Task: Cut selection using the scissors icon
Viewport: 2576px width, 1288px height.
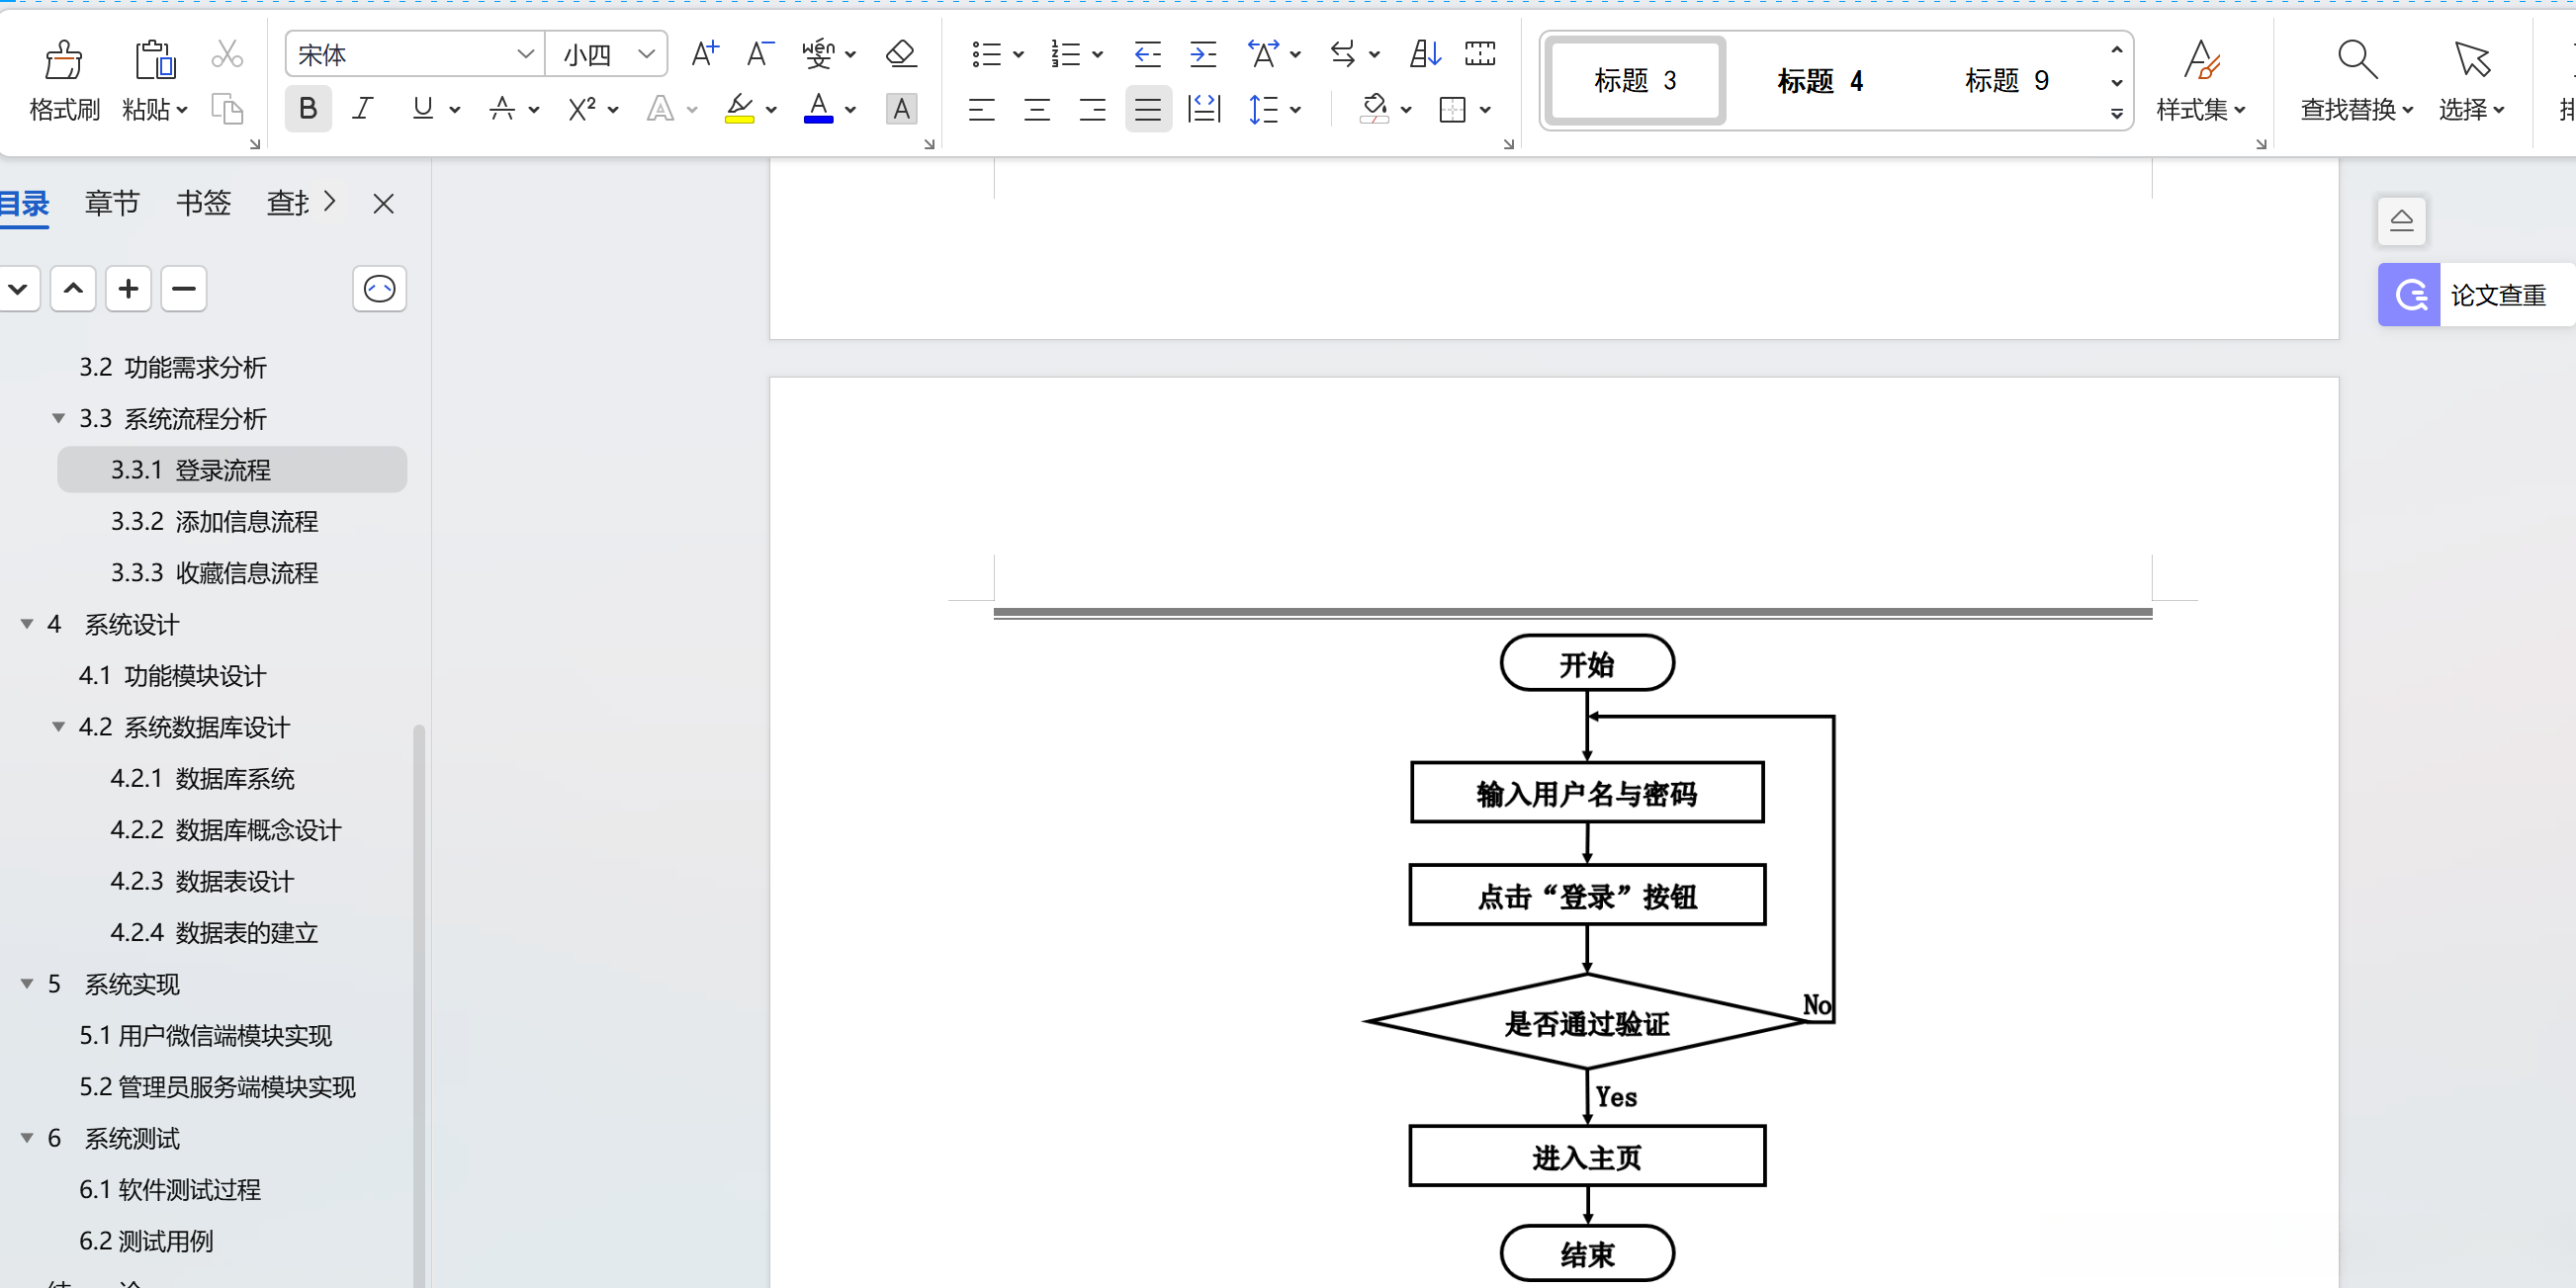Action: click(227, 54)
